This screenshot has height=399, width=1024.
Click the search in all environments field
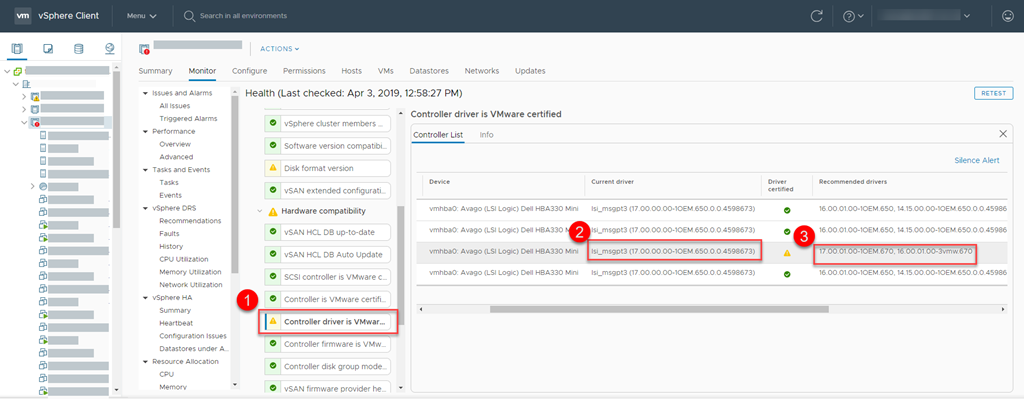243,16
